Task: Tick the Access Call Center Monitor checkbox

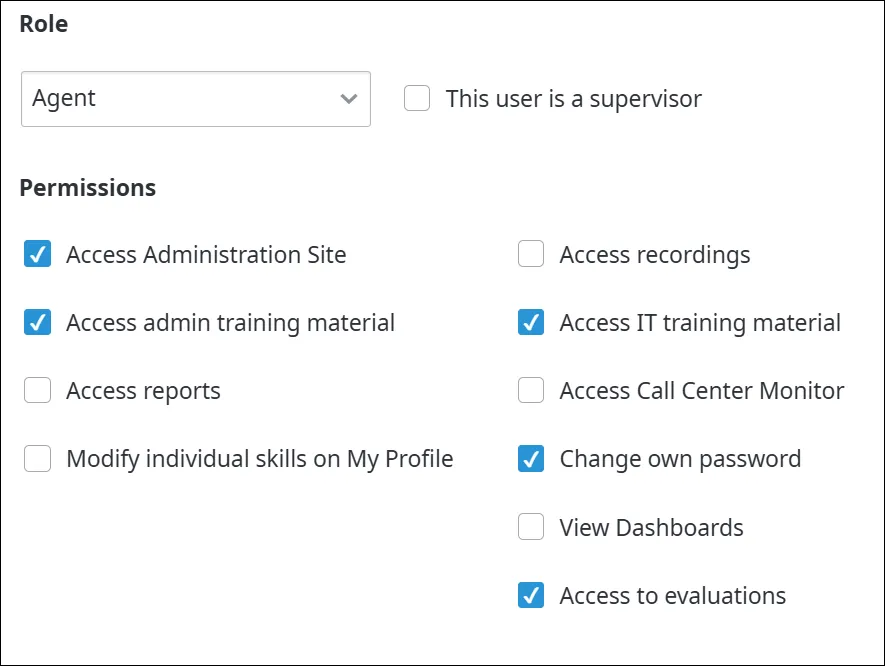Action: coord(531,390)
